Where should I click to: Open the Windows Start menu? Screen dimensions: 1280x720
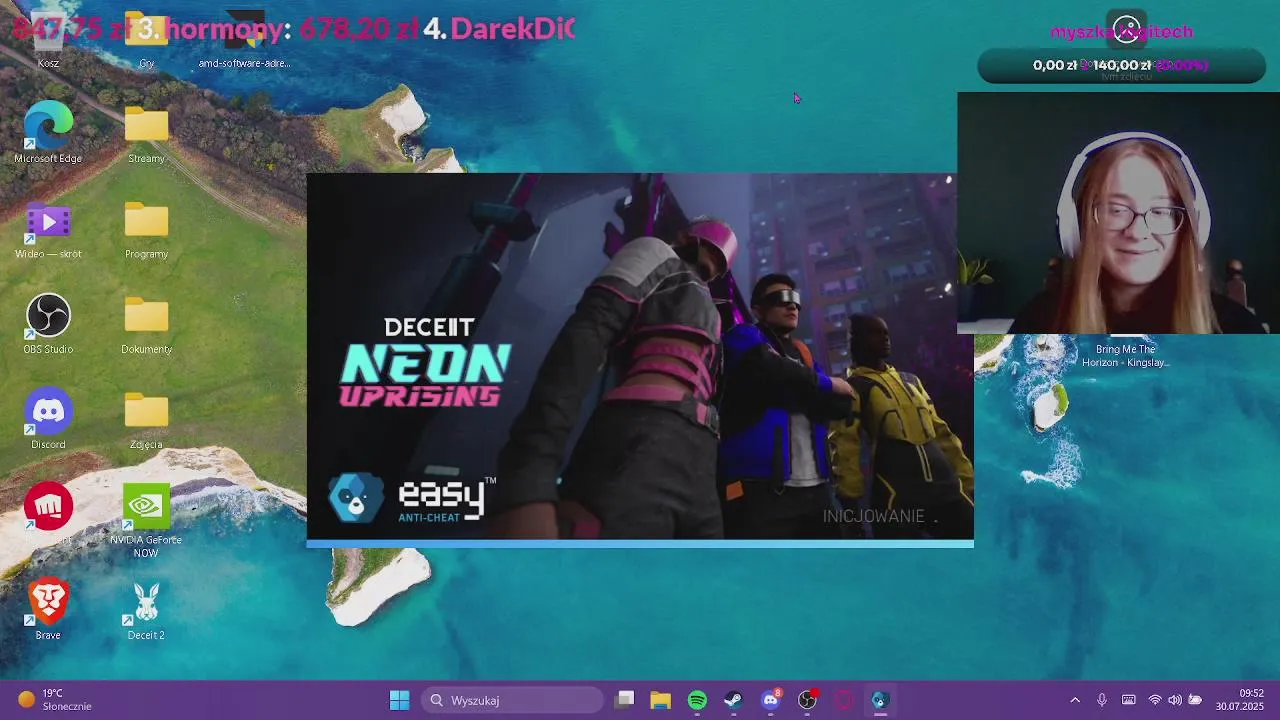coord(399,700)
